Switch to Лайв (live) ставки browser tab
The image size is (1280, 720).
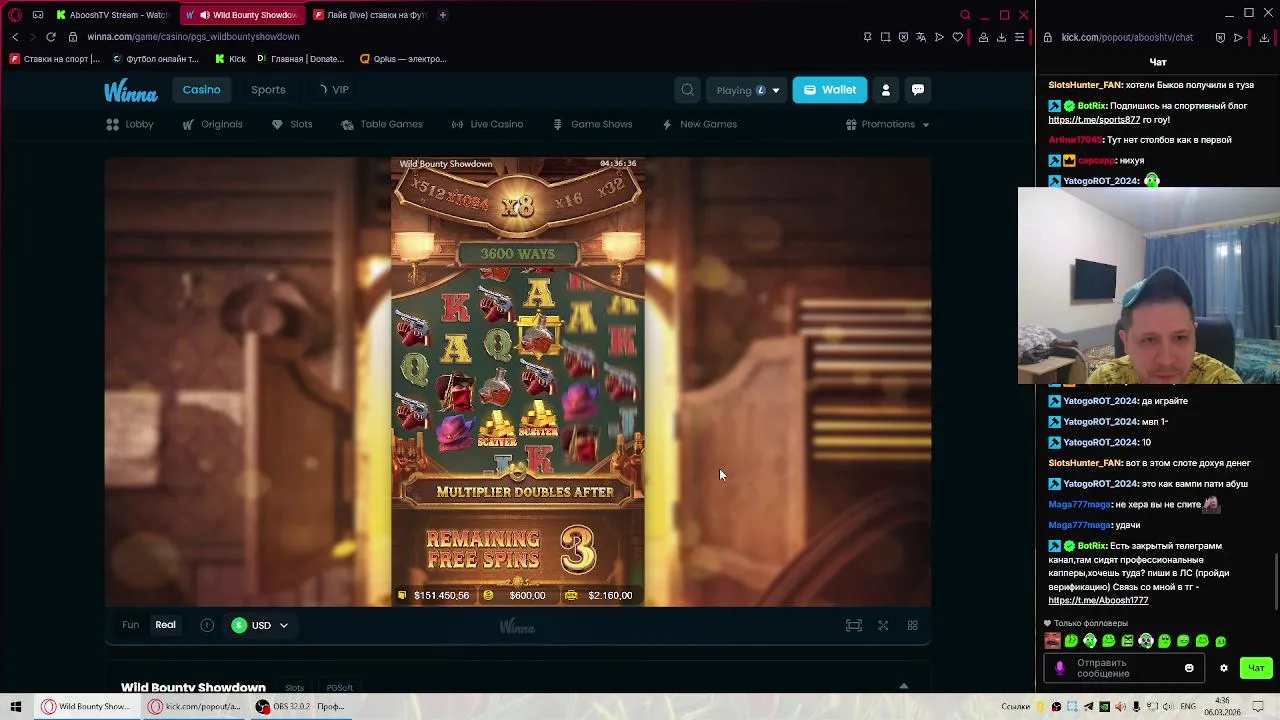click(x=370, y=15)
